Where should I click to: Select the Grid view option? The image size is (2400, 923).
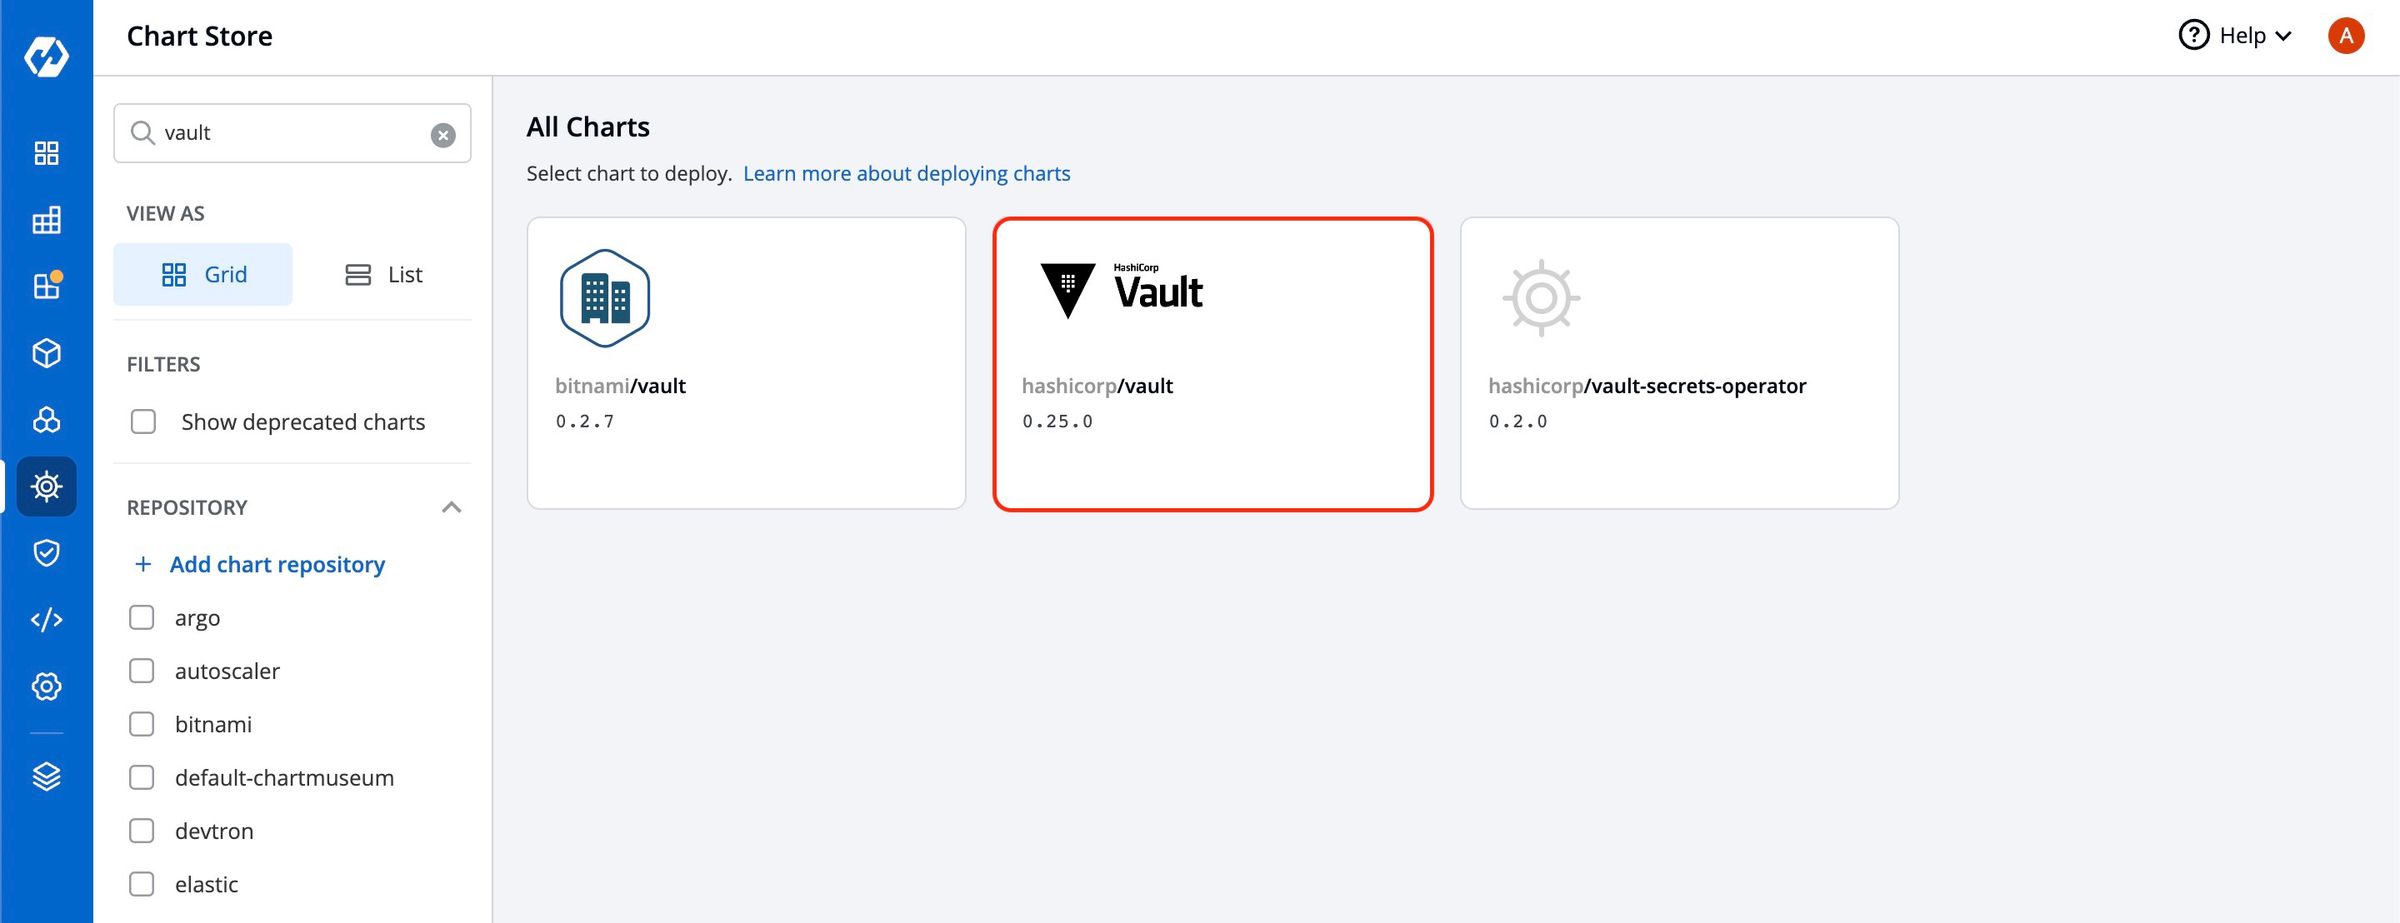pos(203,275)
